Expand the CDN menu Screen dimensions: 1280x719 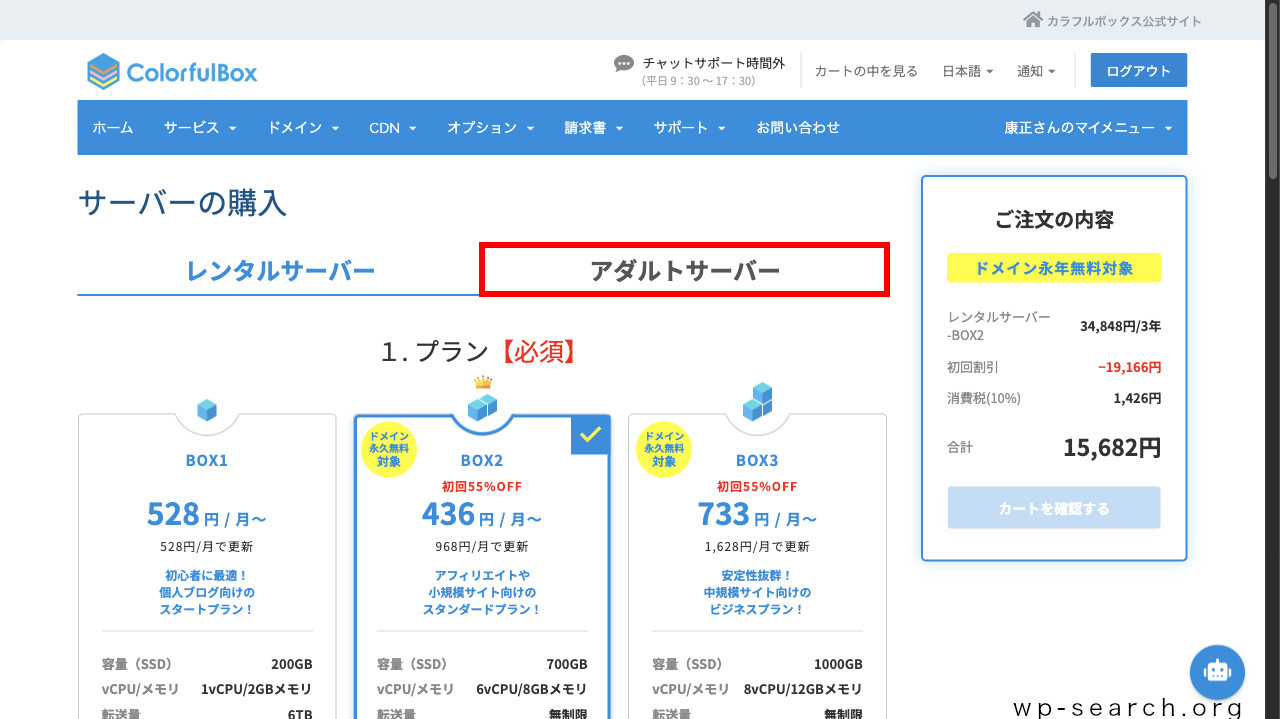pyautogui.click(x=393, y=127)
